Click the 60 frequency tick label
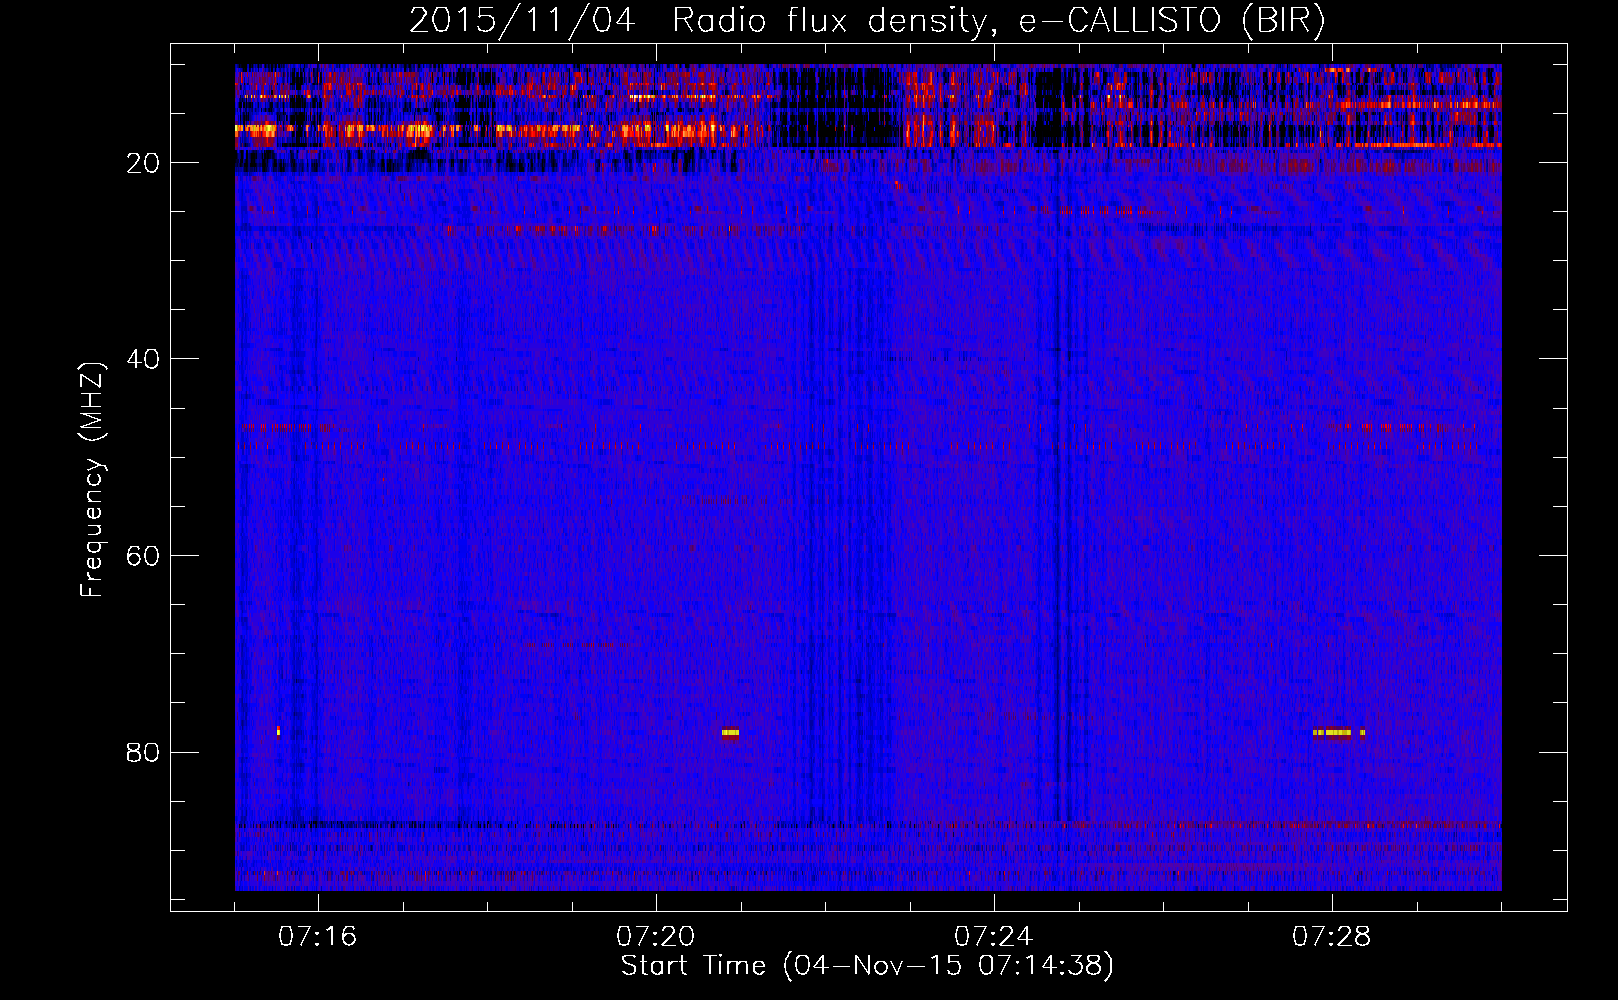Viewport: 1618px width, 1000px height. pyautogui.click(x=143, y=556)
